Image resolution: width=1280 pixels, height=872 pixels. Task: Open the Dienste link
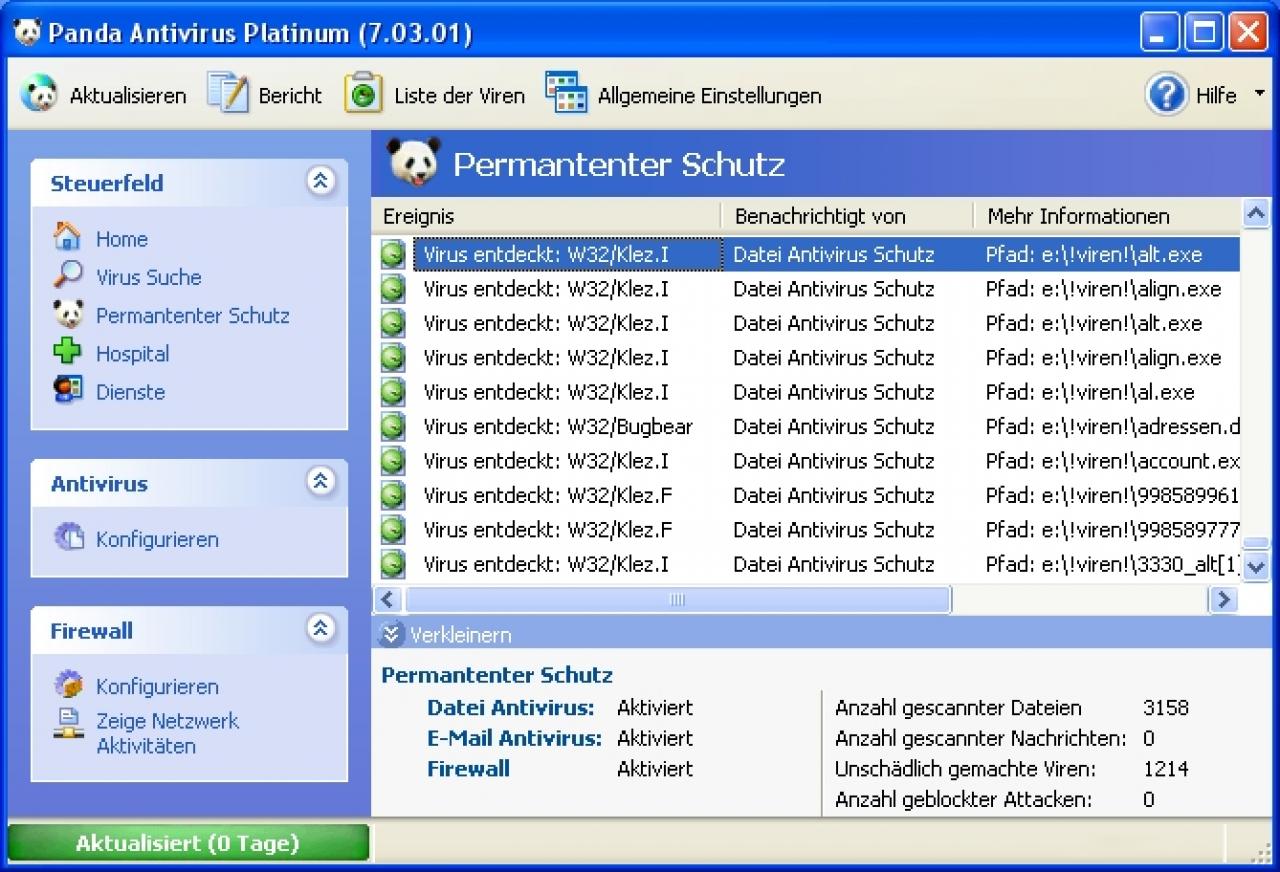[x=131, y=392]
